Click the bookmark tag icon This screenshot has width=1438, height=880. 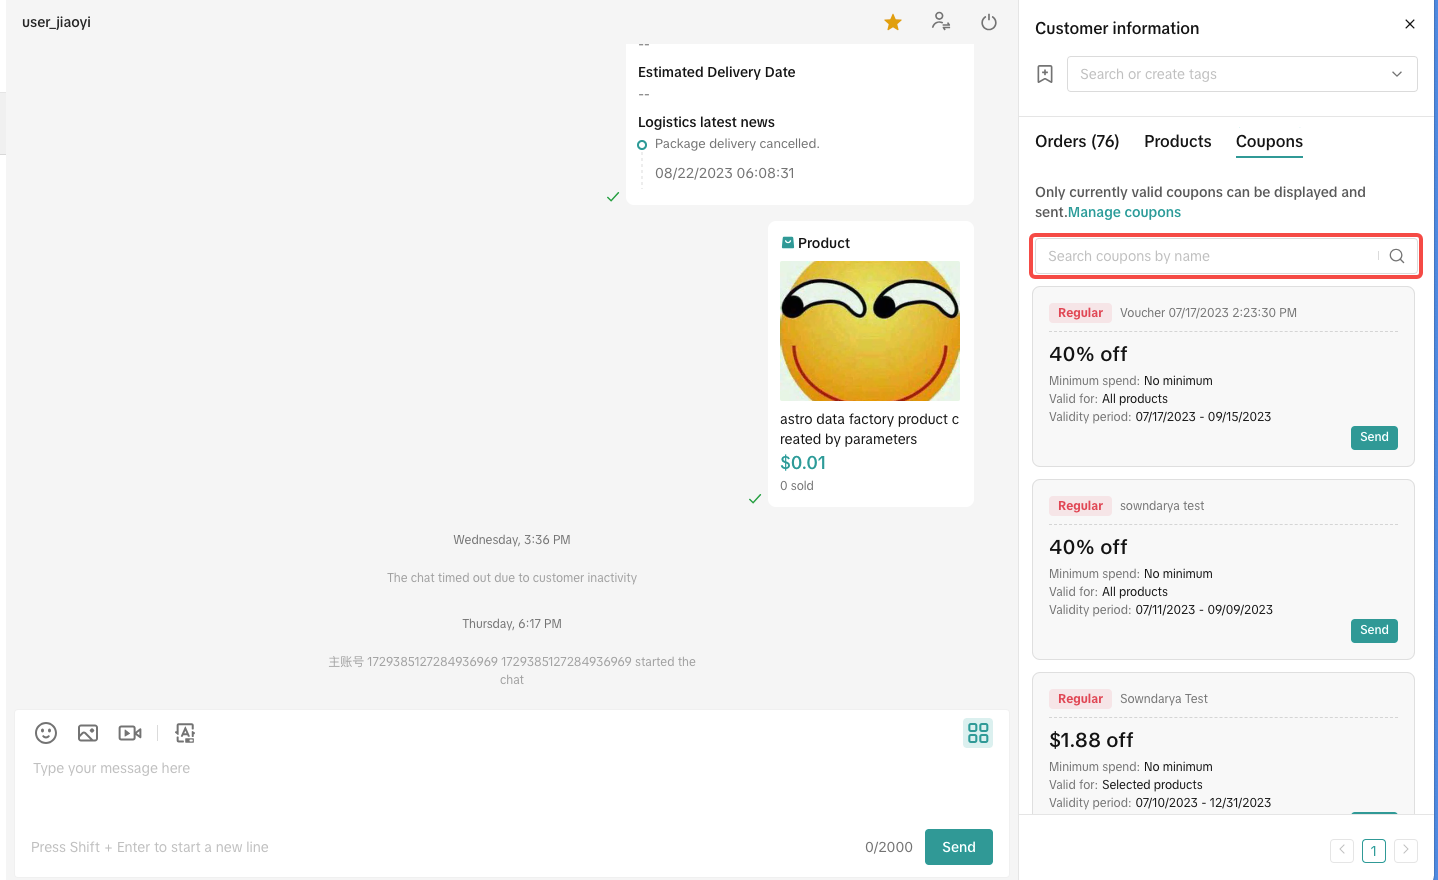coord(1045,74)
